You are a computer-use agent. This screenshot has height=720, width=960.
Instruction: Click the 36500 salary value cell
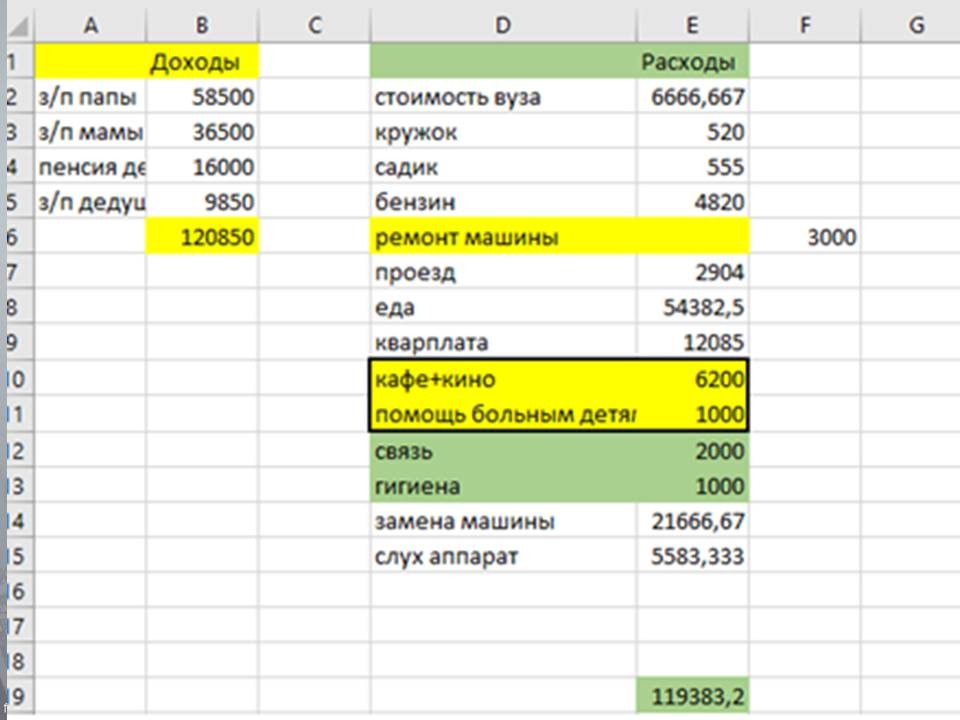201,133
